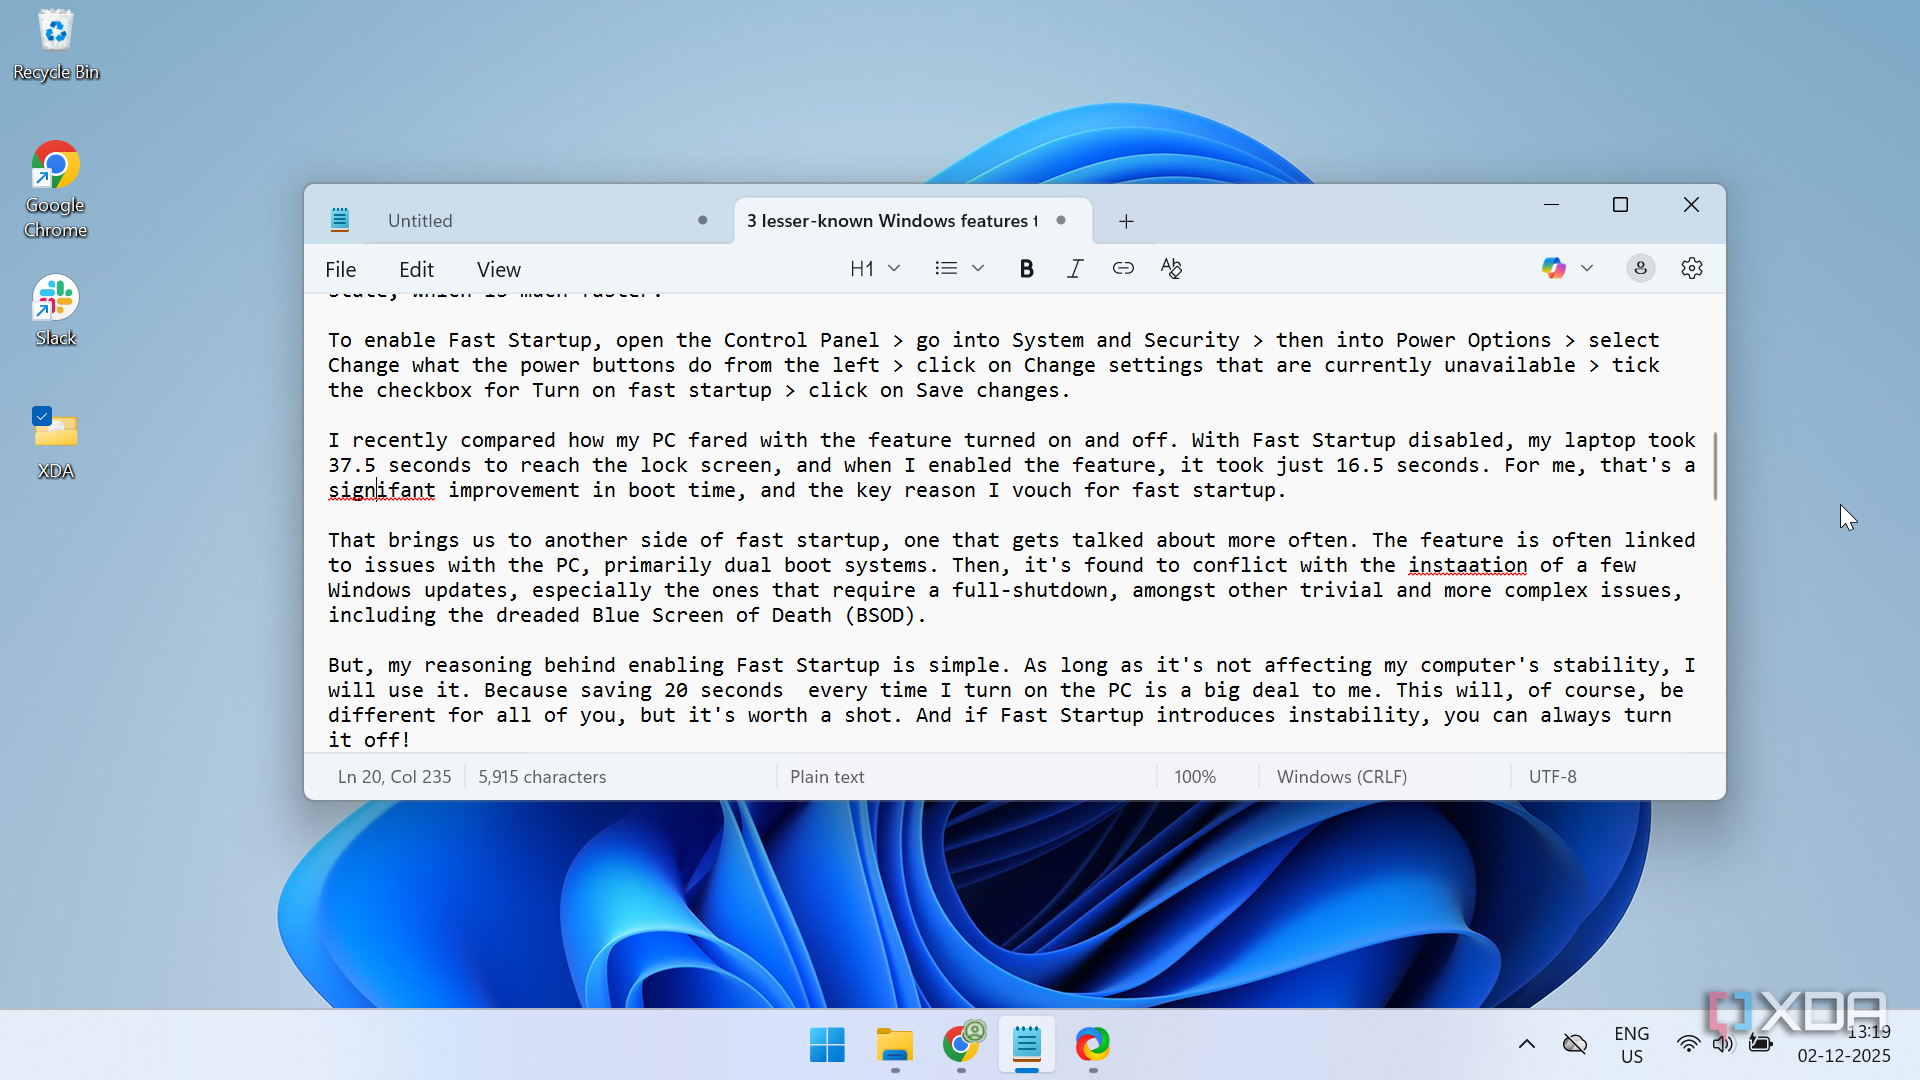The image size is (1920, 1080).
Task: Open the File menu
Action: point(340,270)
